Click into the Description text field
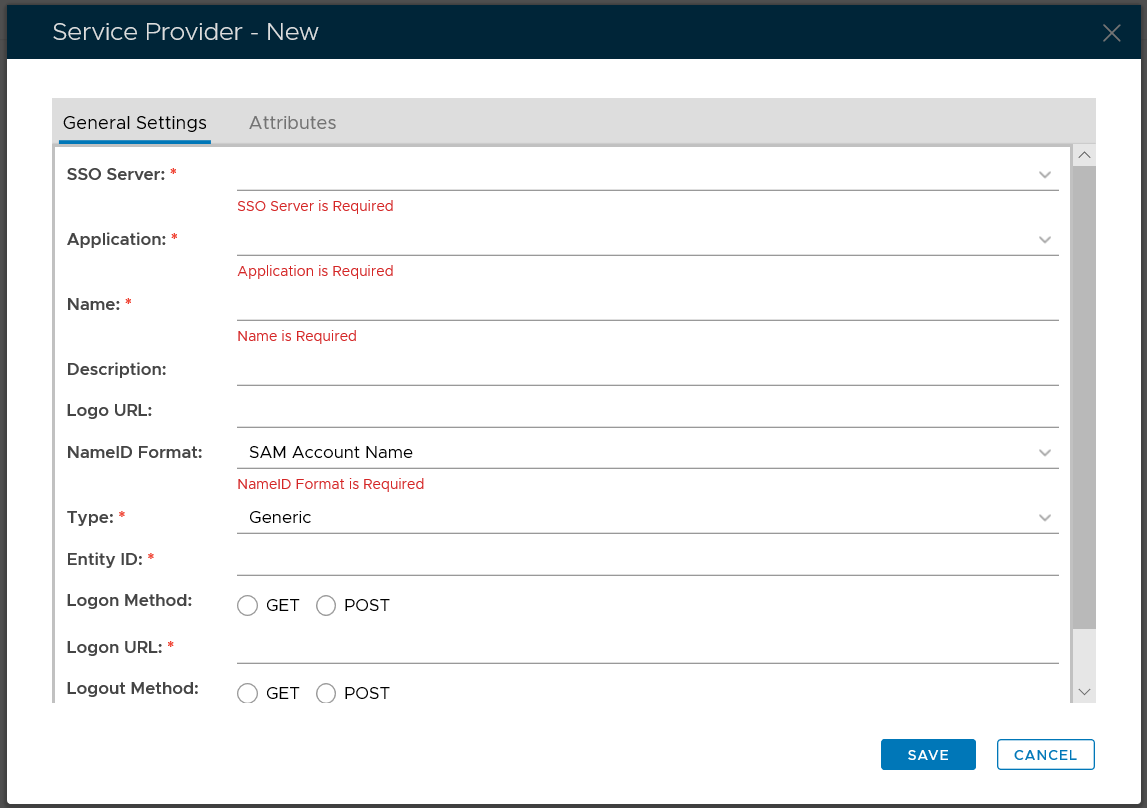Screen dimensions: 1147x808 647,370
